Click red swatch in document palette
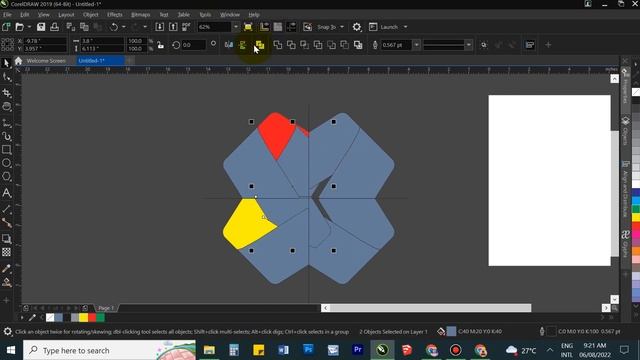This screenshot has width=640, height=360. tap(92, 318)
